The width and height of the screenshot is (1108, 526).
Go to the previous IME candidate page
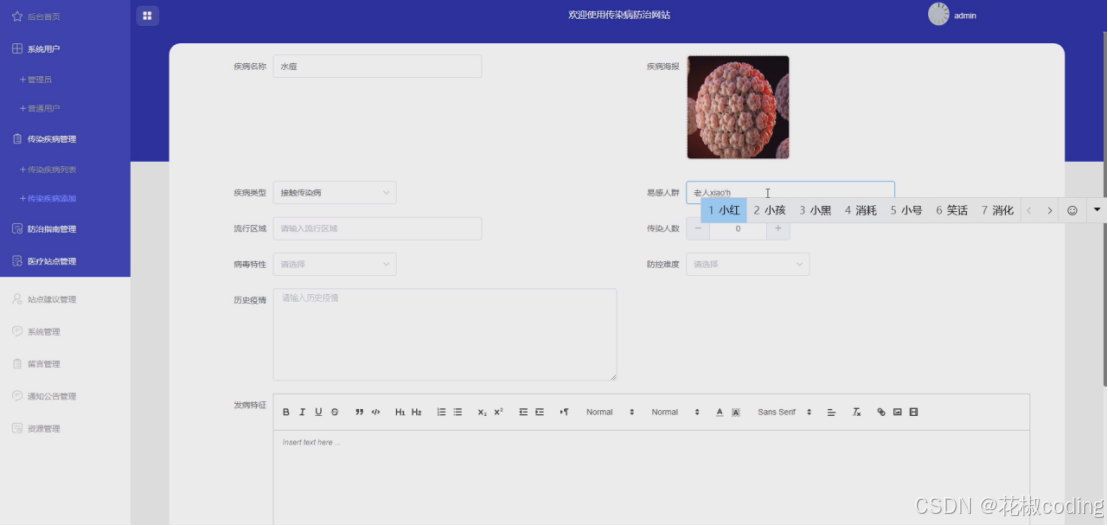click(1030, 211)
